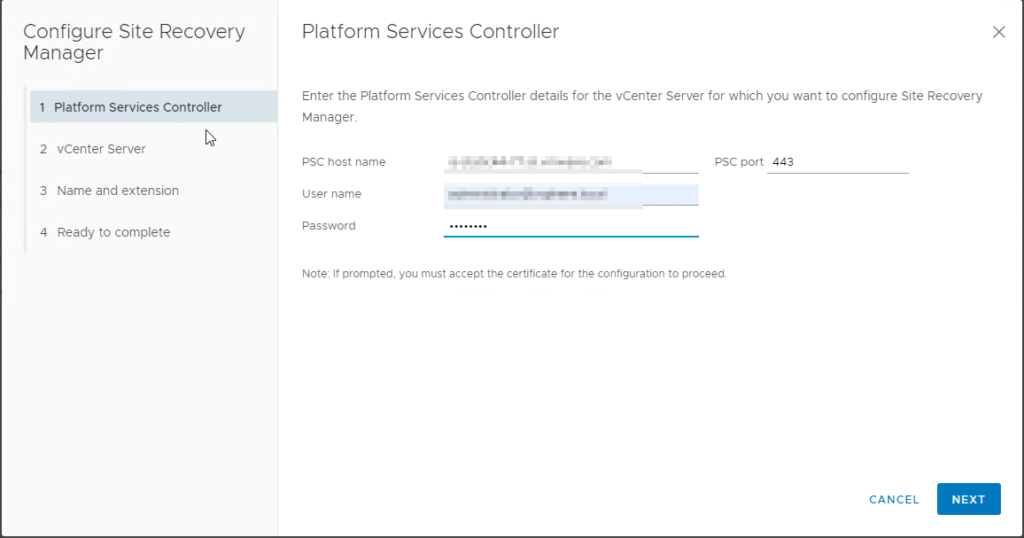Click the Password label
The width and height of the screenshot is (1024, 538).
click(328, 226)
